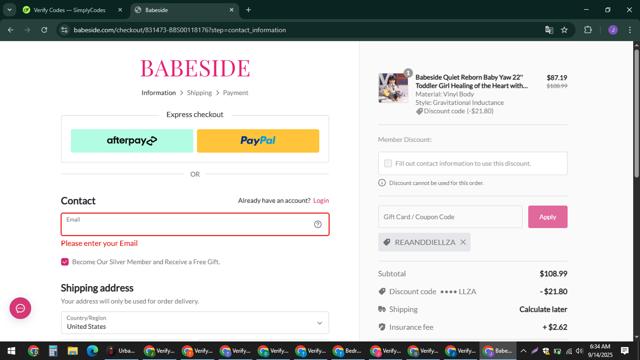
Task: Switch to the Verify Codes — SimplyCodes tab
Action: click(x=69, y=10)
